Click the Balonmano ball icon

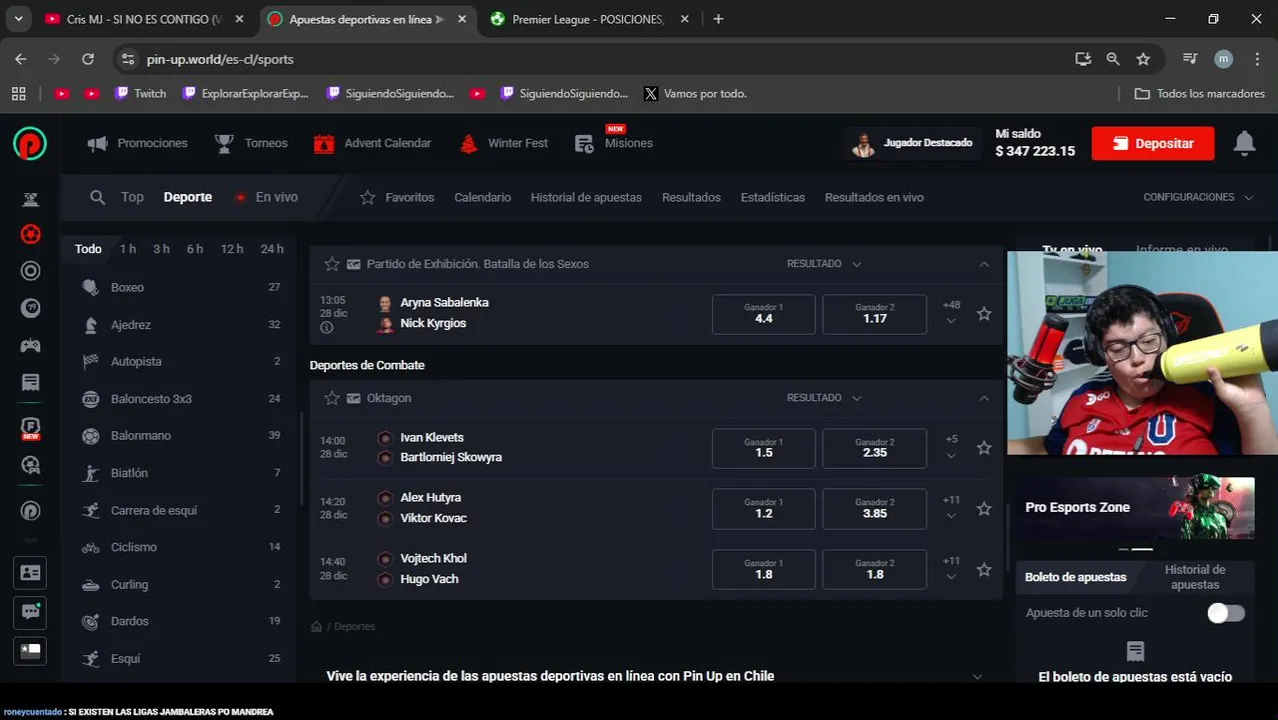point(91,436)
